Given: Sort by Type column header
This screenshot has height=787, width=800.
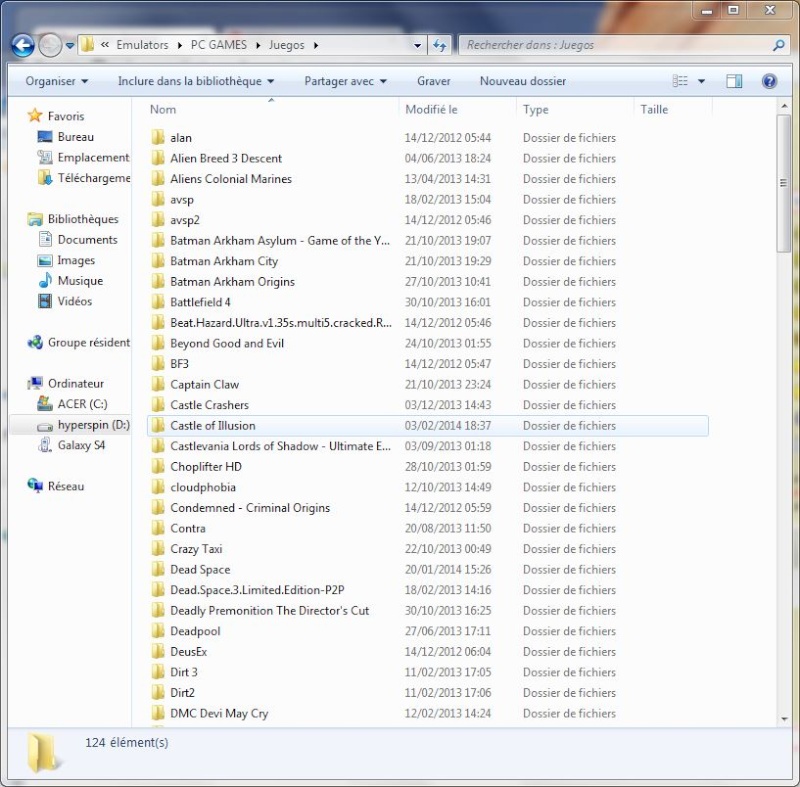Looking at the screenshot, I should (x=536, y=109).
